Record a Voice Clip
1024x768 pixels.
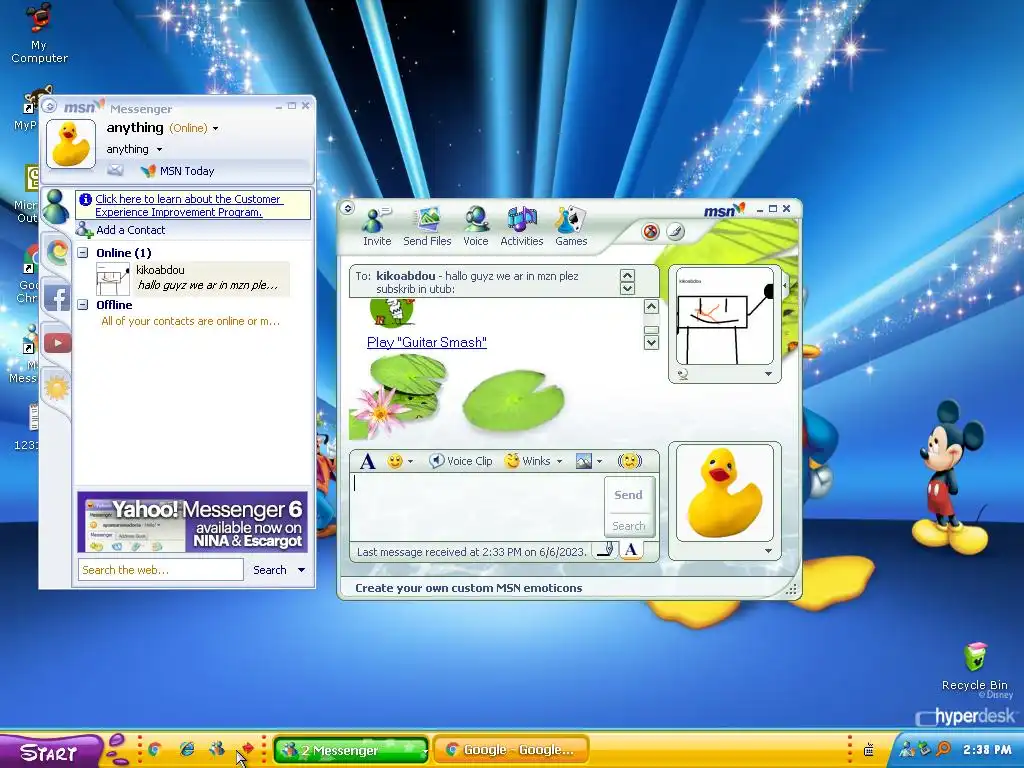coord(461,461)
